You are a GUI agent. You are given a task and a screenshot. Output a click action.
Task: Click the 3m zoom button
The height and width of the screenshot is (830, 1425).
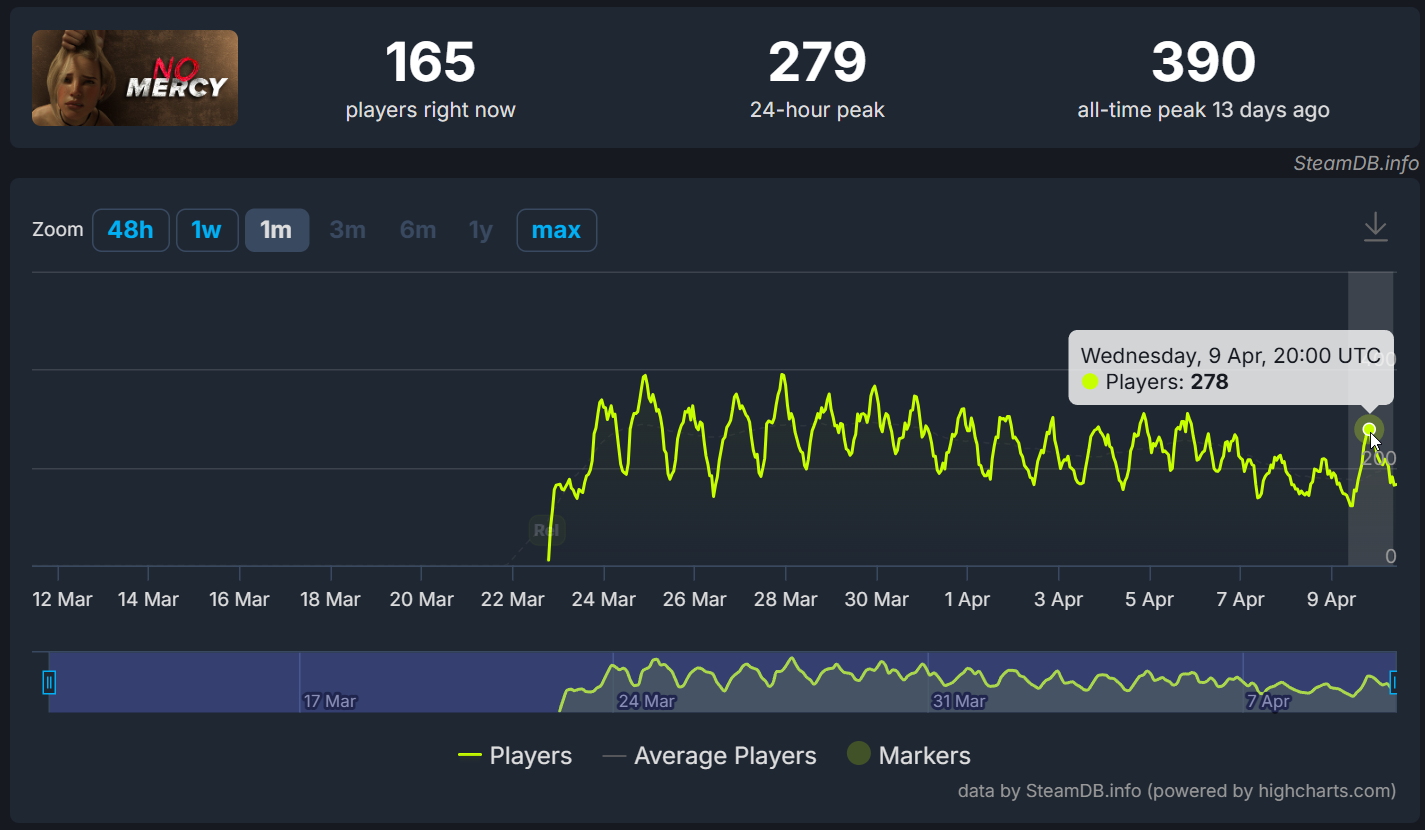pyautogui.click(x=347, y=230)
